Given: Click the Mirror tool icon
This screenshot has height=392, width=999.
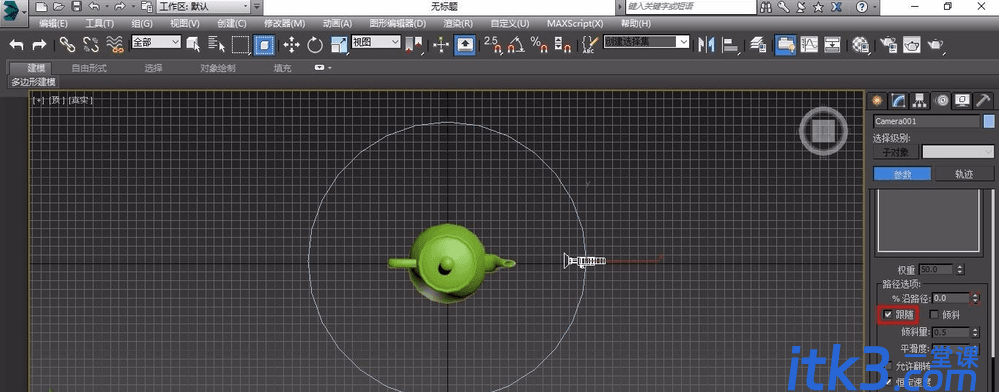Looking at the screenshot, I should [x=706, y=44].
